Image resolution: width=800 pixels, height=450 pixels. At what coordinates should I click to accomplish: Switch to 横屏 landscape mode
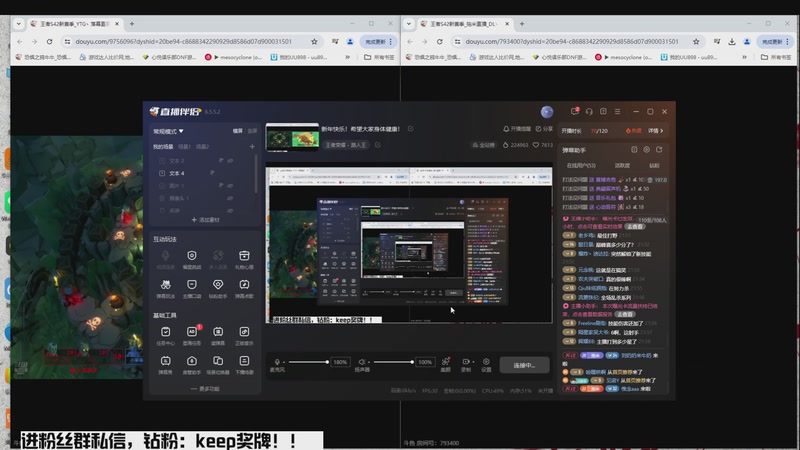click(238, 131)
